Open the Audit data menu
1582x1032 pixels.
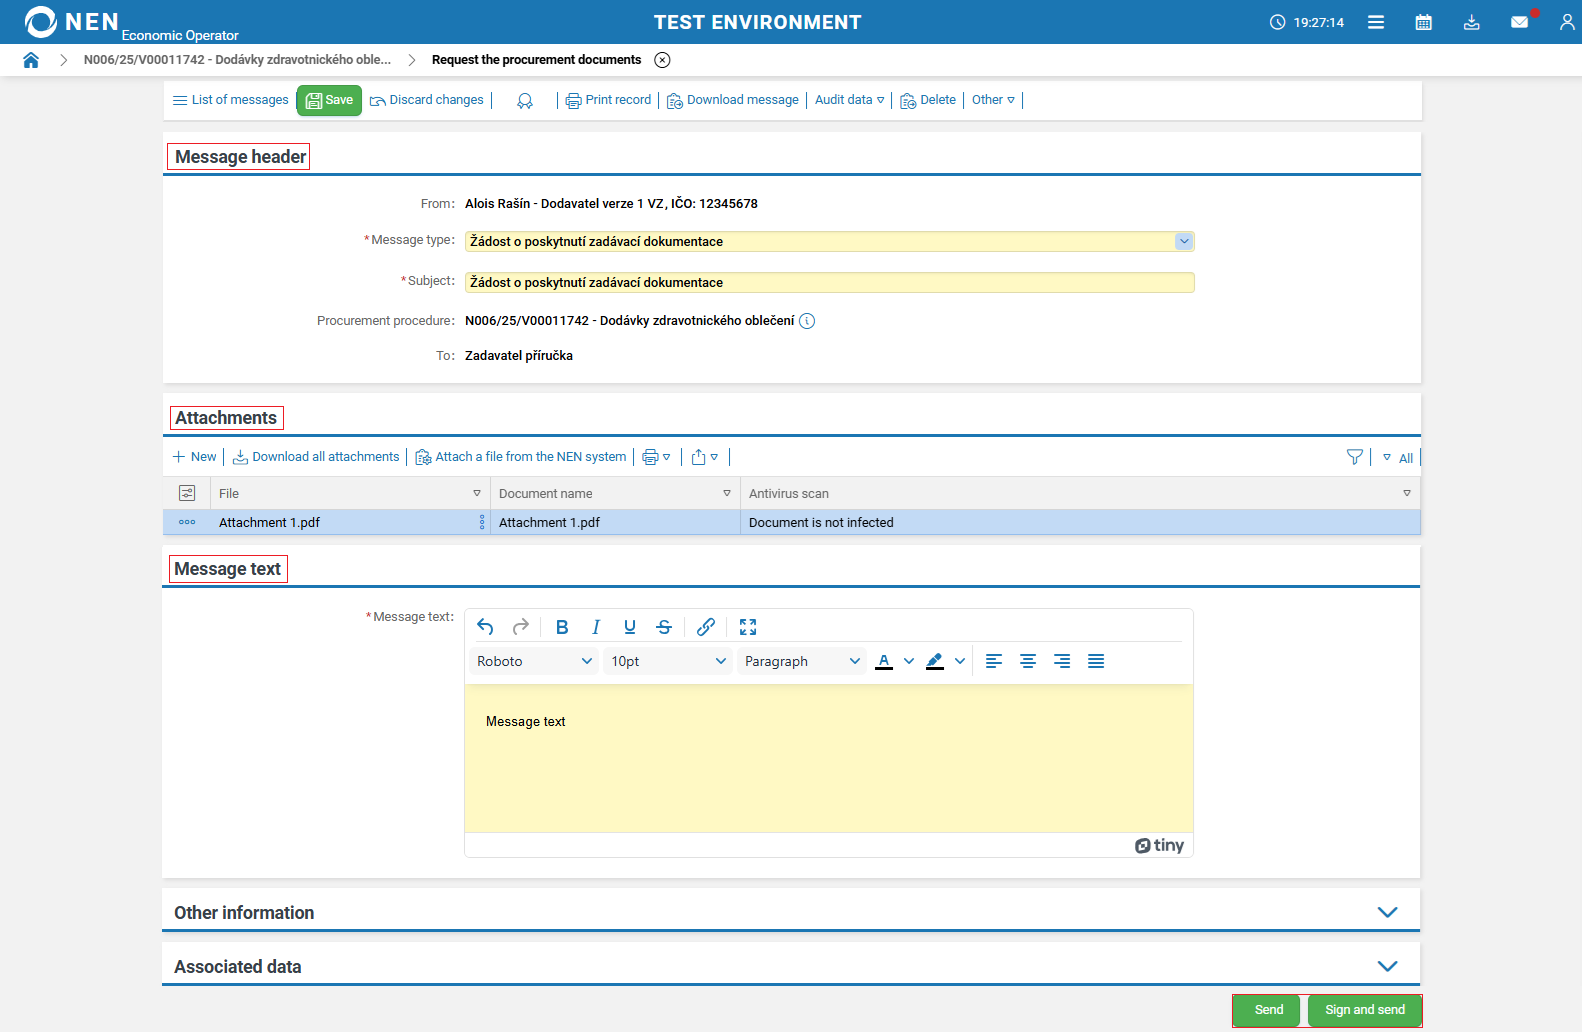click(x=849, y=100)
